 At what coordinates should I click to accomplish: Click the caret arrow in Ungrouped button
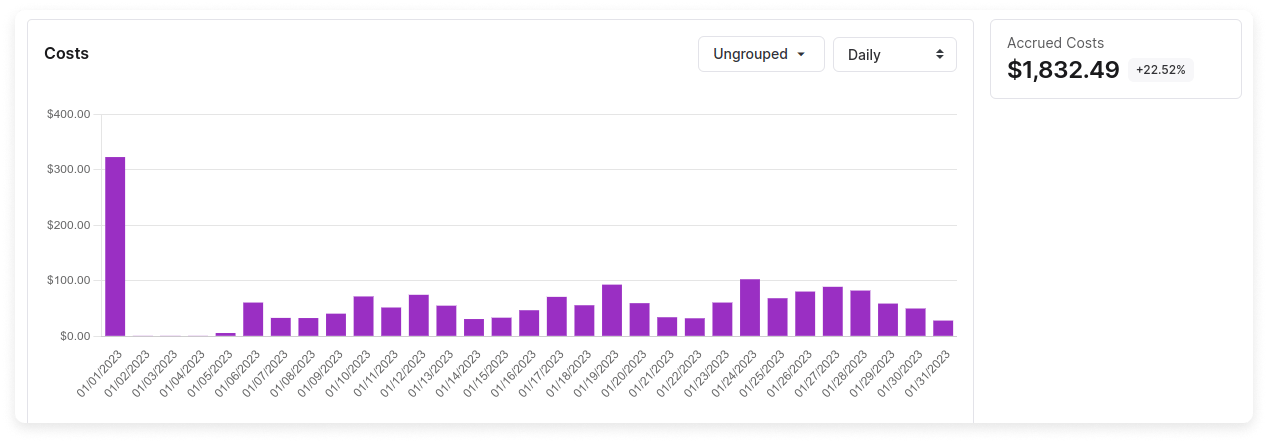[801, 54]
